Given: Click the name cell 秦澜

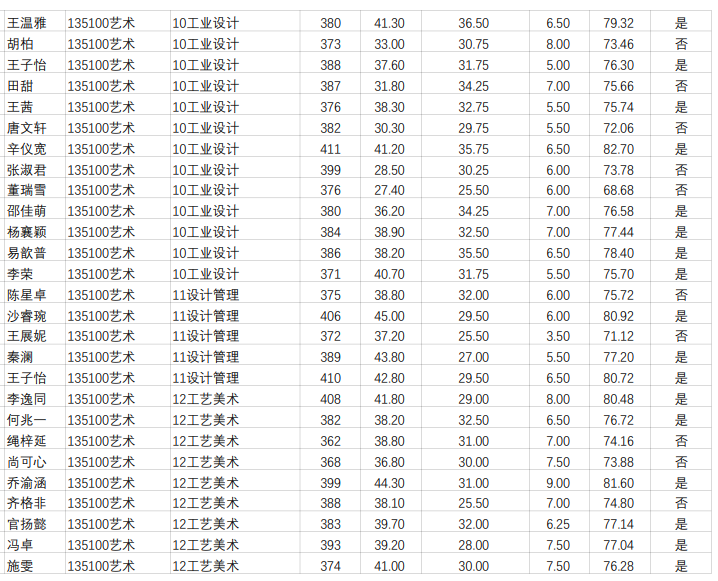Looking at the screenshot, I should point(20,357).
